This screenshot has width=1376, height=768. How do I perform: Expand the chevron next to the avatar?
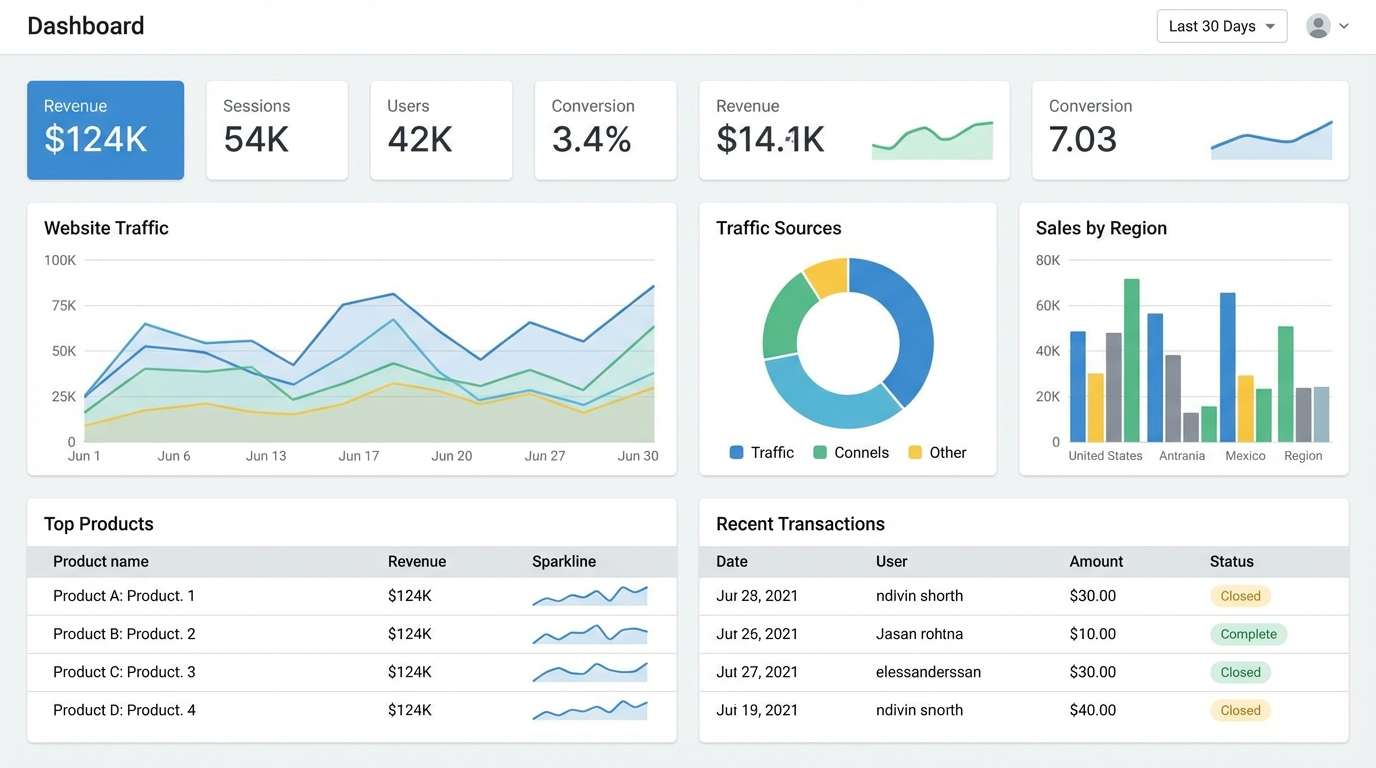point(1342,26)
